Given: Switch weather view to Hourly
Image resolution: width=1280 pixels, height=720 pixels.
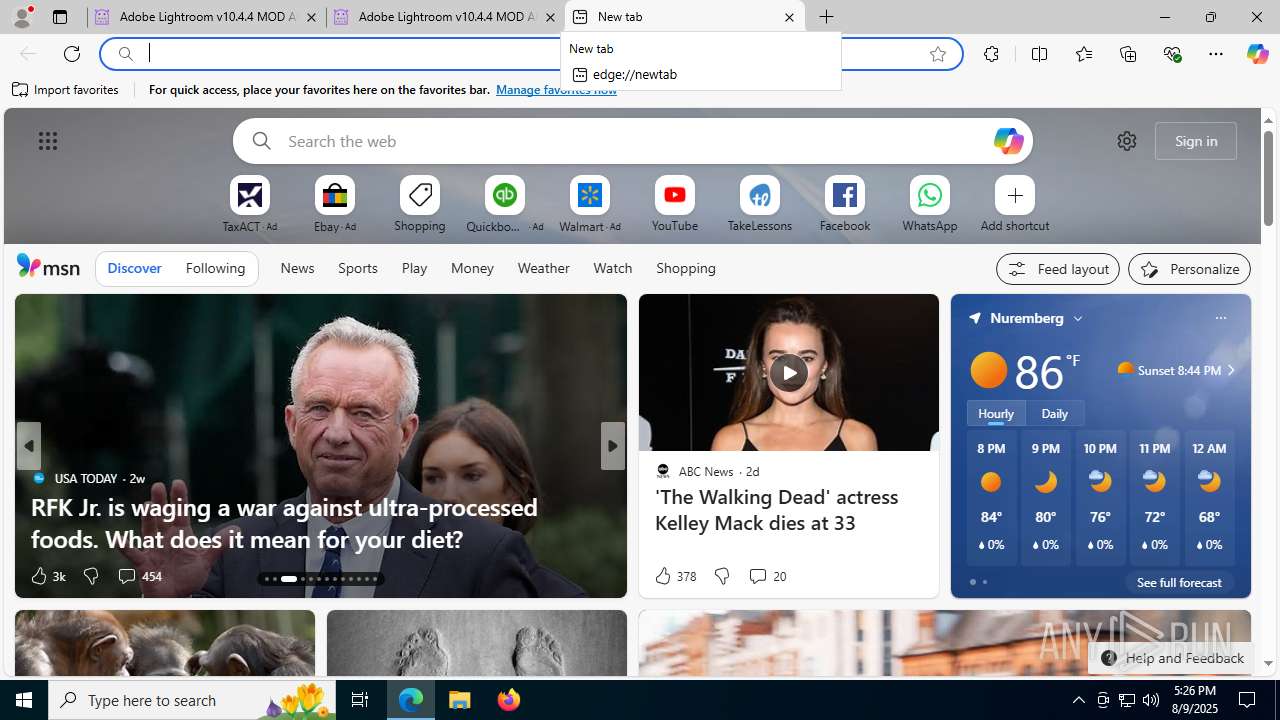Looking at the screenshot, I should click(x=996, y=413).
